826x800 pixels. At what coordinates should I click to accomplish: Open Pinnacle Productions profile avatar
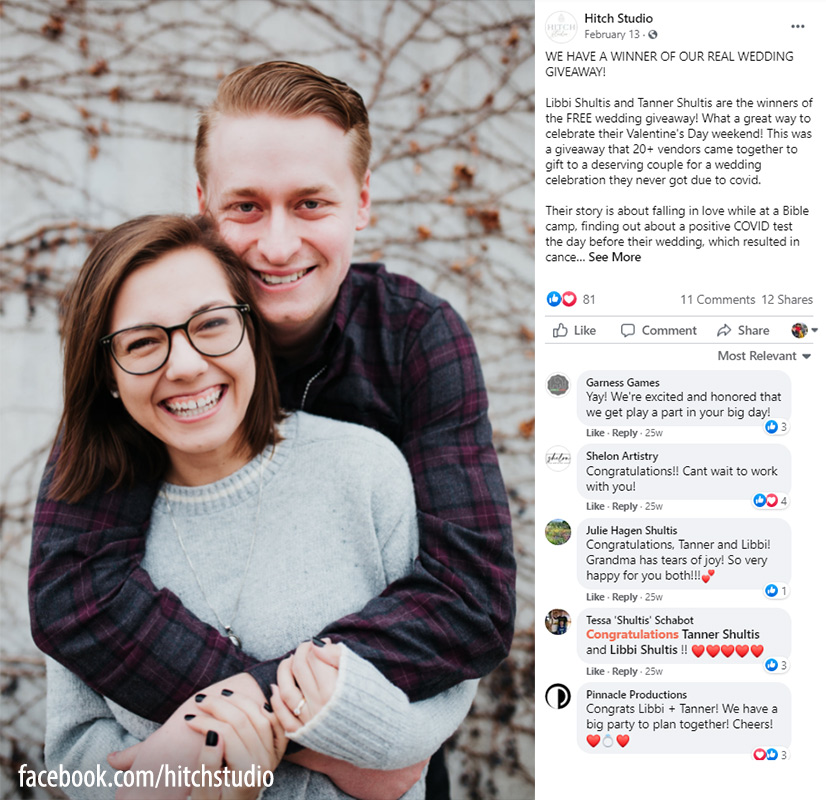tap(558, 696)
